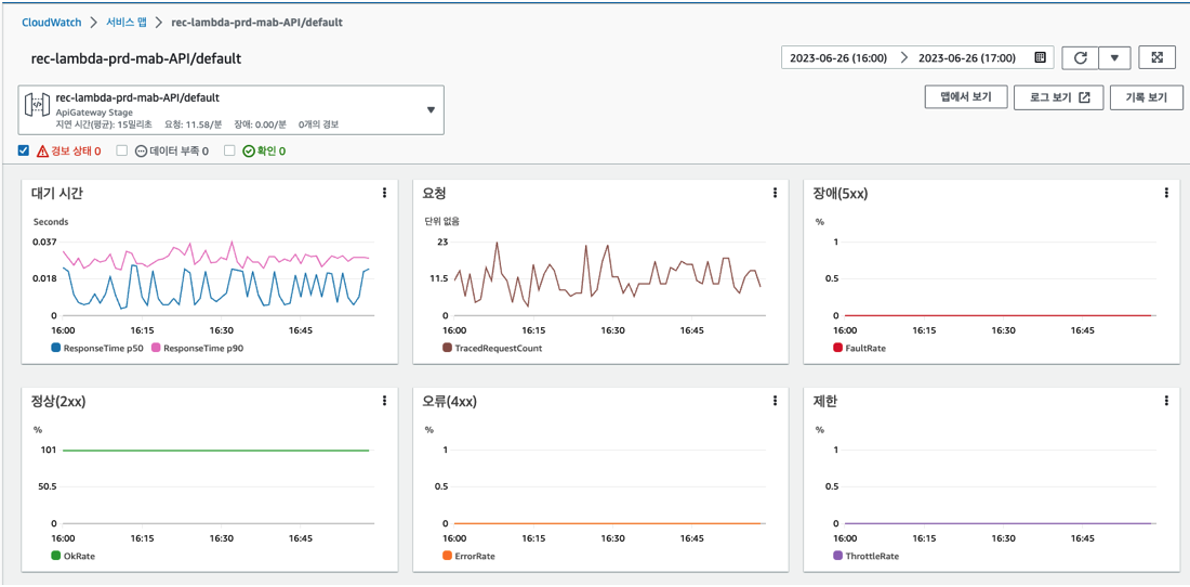
Task: Click the ThrottleRate purple legend swatch
Action: (x=837, y=556)
